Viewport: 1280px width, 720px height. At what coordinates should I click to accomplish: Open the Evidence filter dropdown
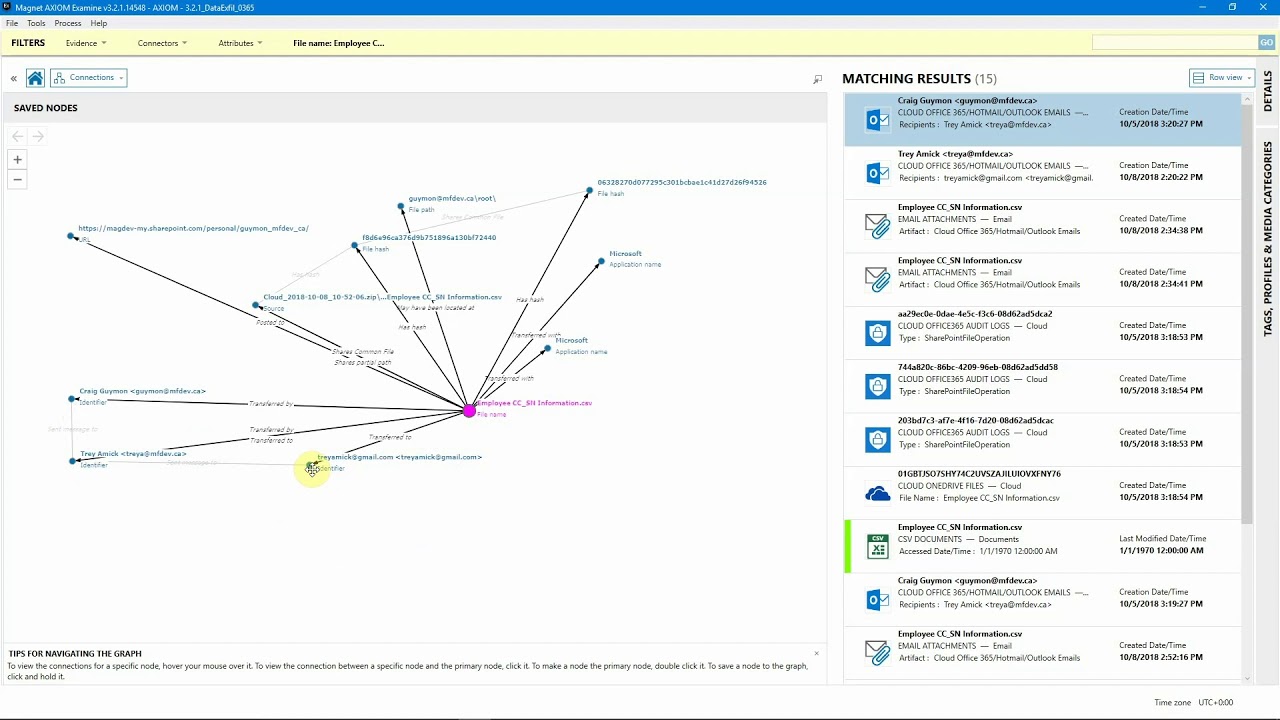[x=86, y=43]
